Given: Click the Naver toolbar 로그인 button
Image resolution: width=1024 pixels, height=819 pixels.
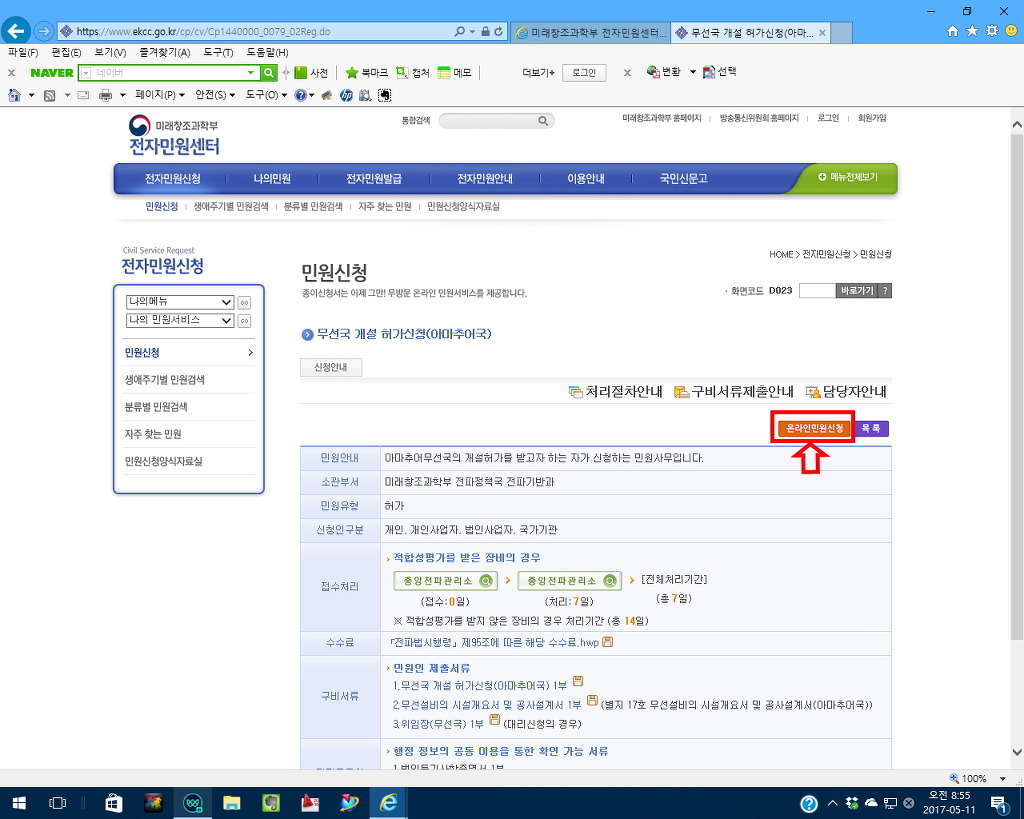Looking at the screenshot, I should coord(583,72).
